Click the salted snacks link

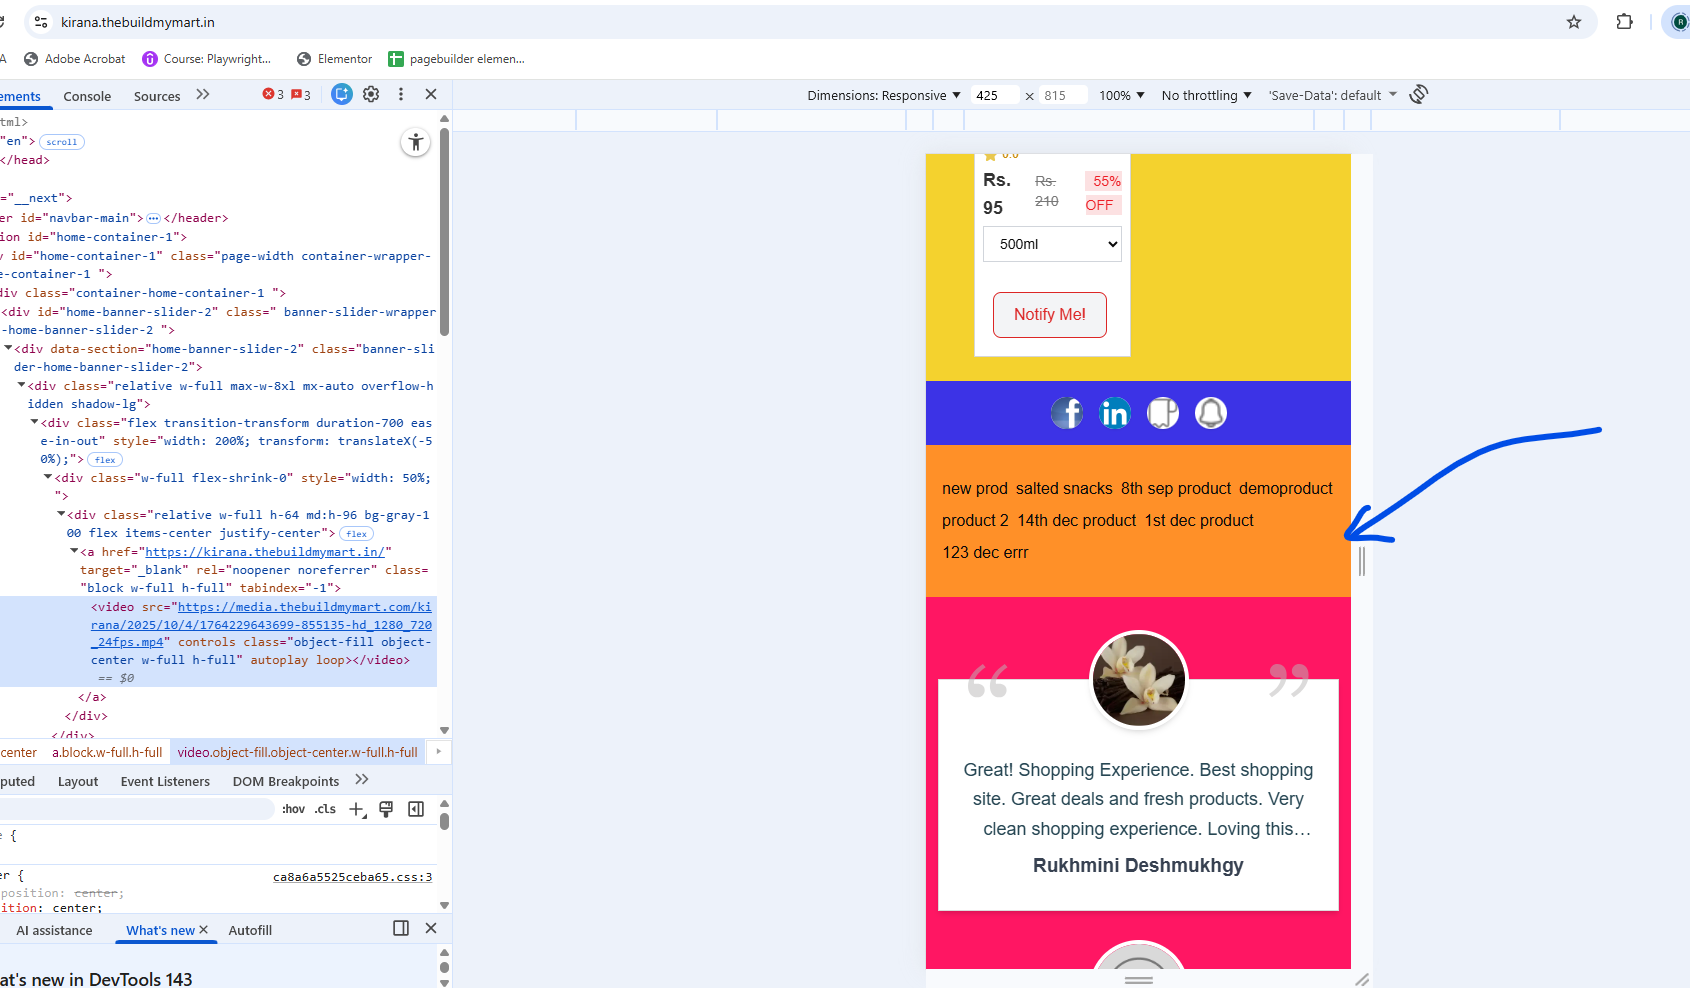point(1064,489)
